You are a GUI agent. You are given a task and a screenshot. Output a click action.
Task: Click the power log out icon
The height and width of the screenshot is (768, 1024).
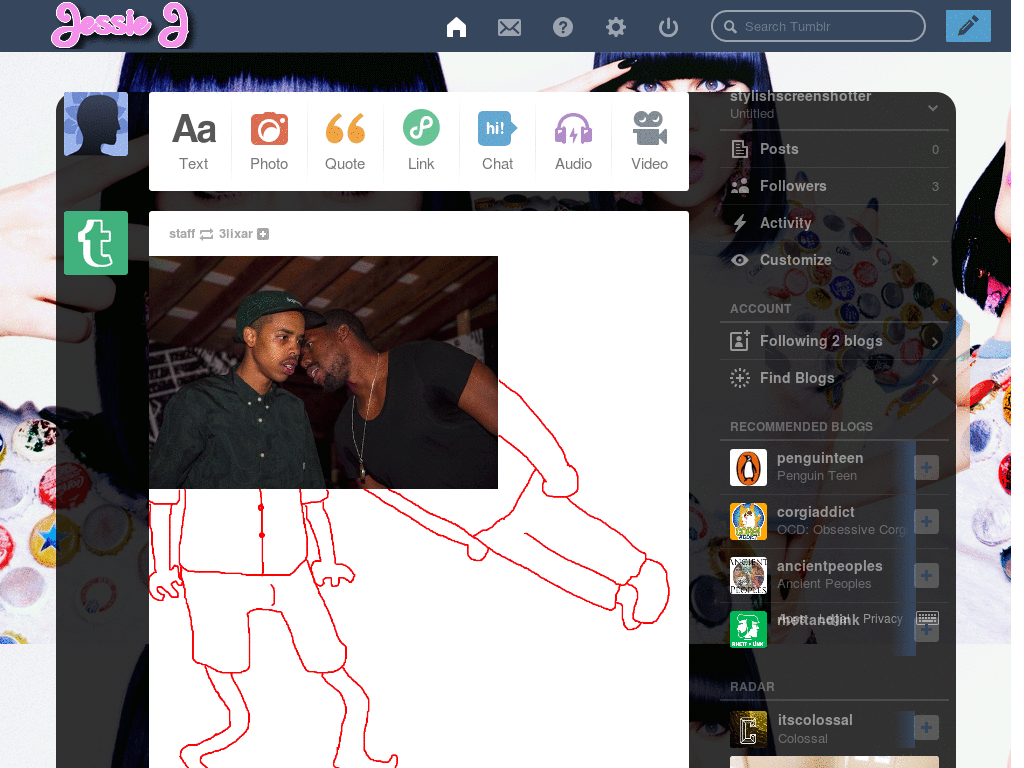(x=668, y=27)
